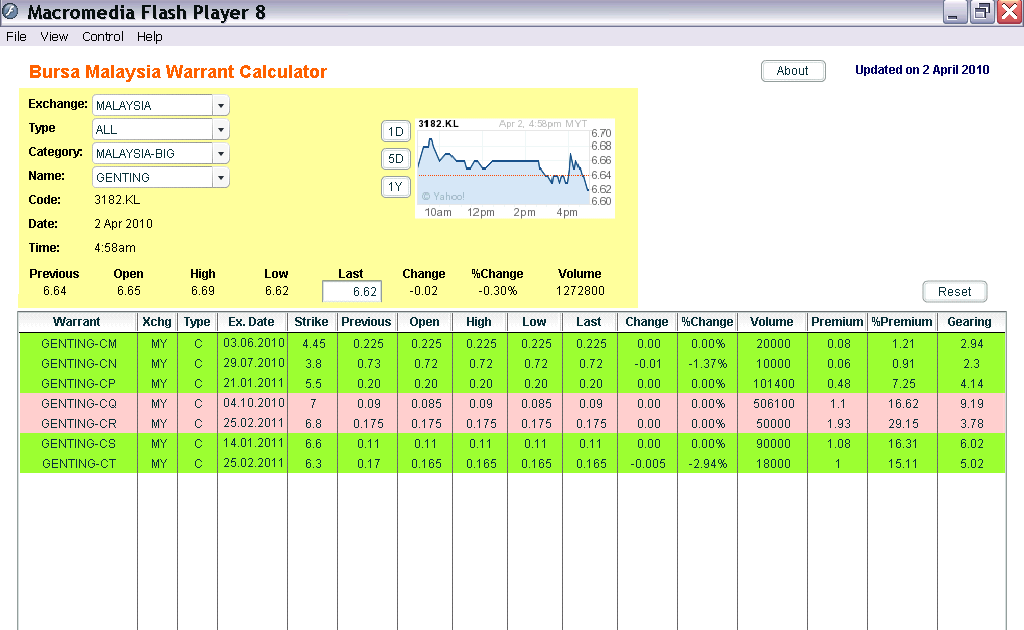
Task: Click %premium value 29.15
Action: pos(903,424)
